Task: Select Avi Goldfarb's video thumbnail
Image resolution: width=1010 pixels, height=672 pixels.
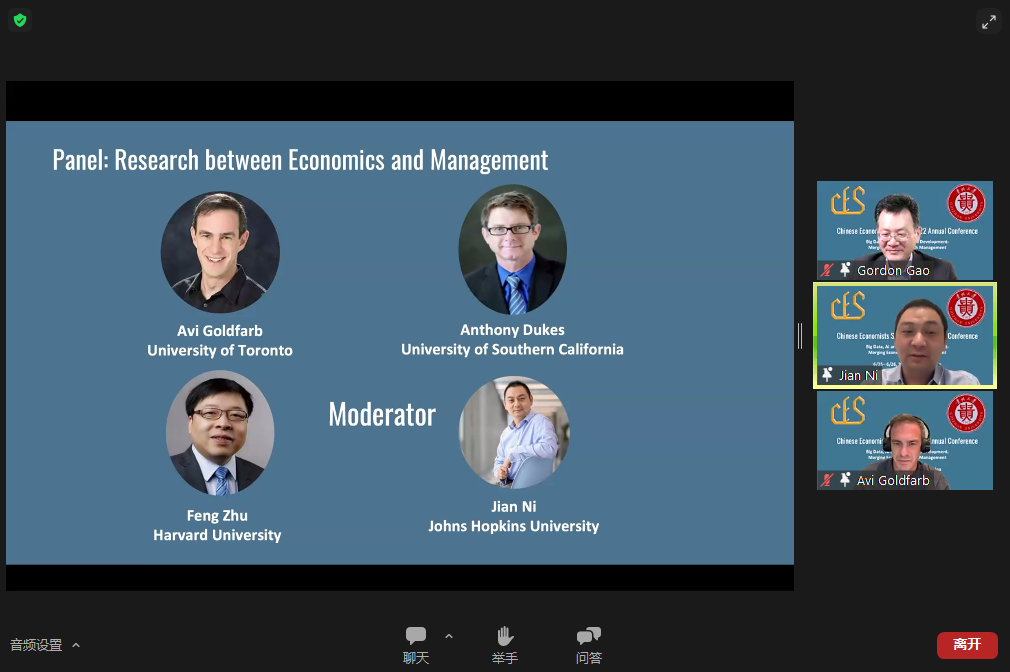Action: [904, 438]
